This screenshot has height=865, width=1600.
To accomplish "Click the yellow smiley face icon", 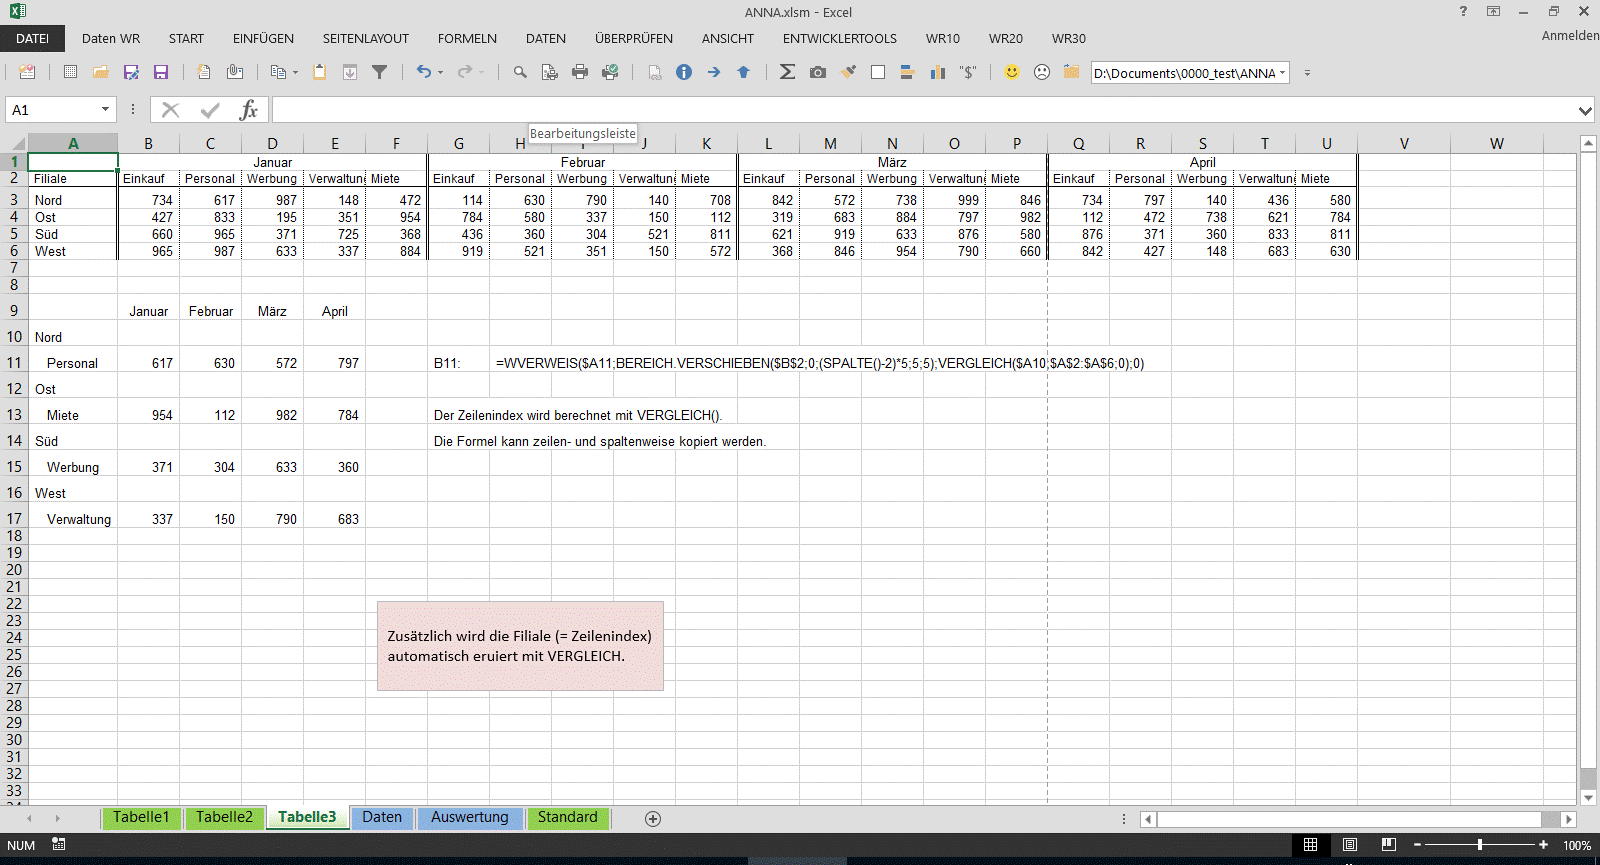I will (x=1012, y=72).
